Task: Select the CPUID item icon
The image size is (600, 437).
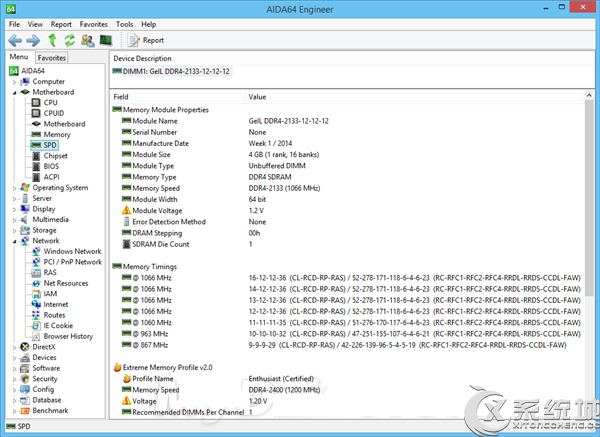Action: point(36,113)
